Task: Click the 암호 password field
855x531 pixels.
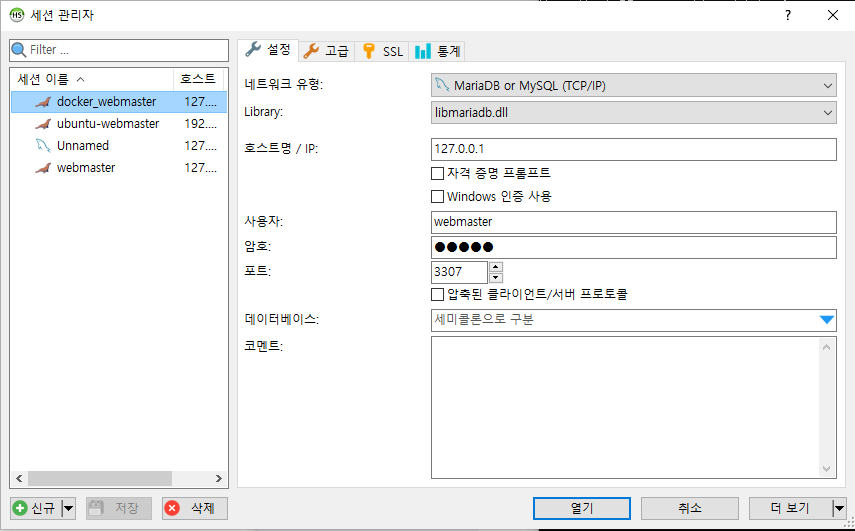Action: [634, 247]
